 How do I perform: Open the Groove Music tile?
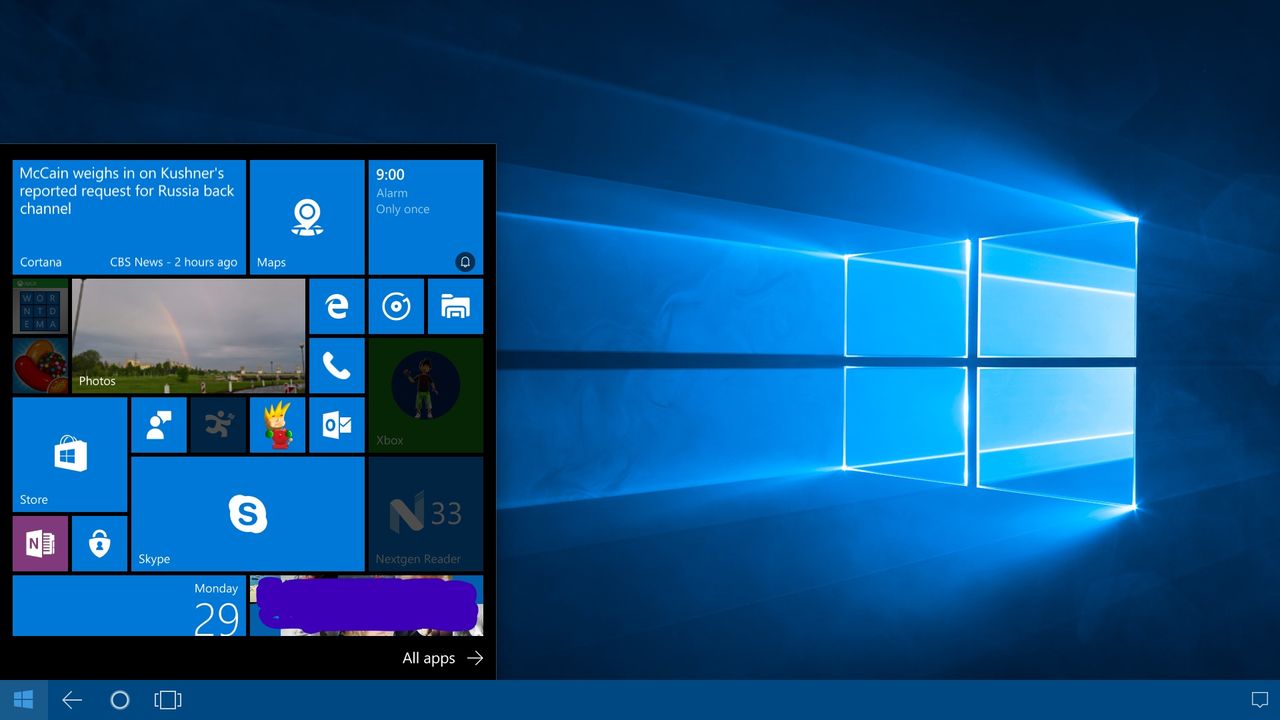pyautogui.click(x=396, y=306)
